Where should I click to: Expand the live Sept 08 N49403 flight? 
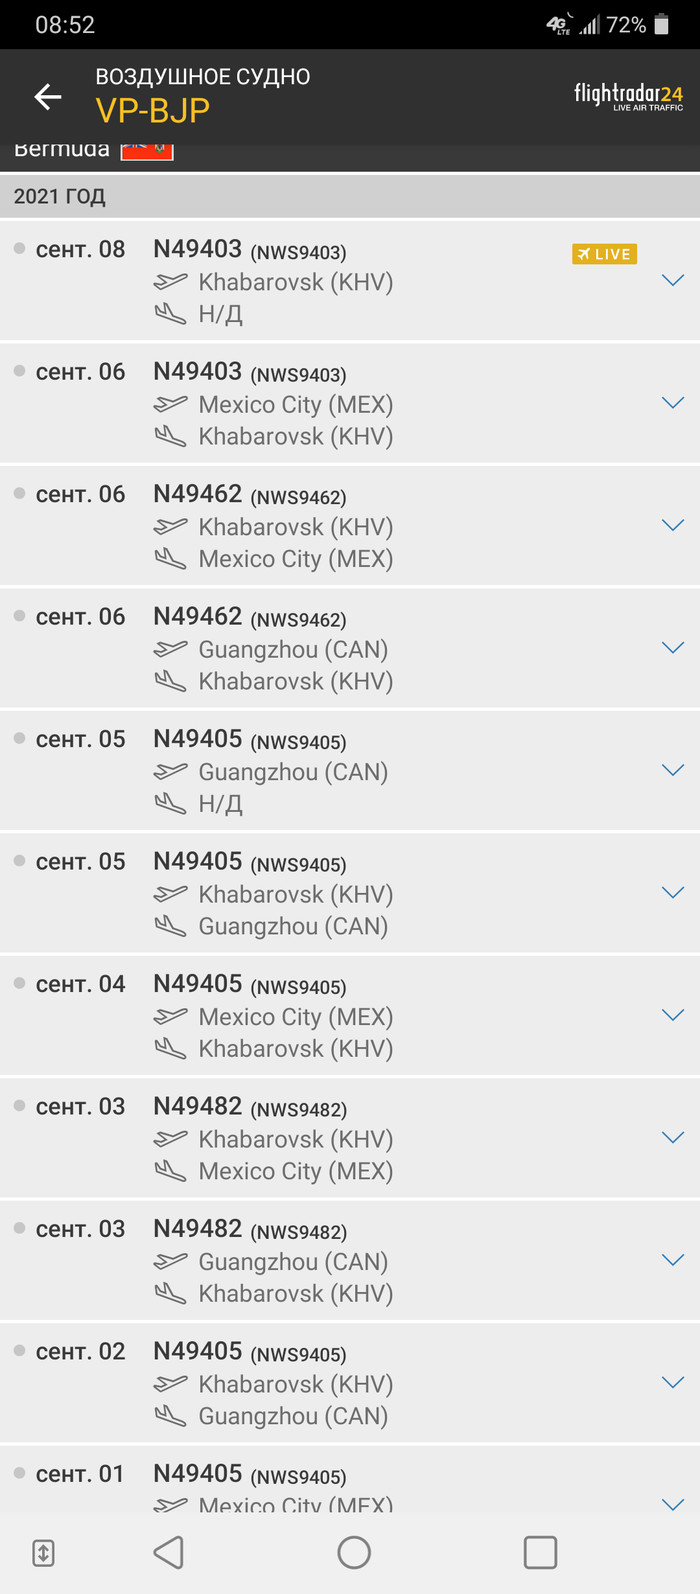673,281
